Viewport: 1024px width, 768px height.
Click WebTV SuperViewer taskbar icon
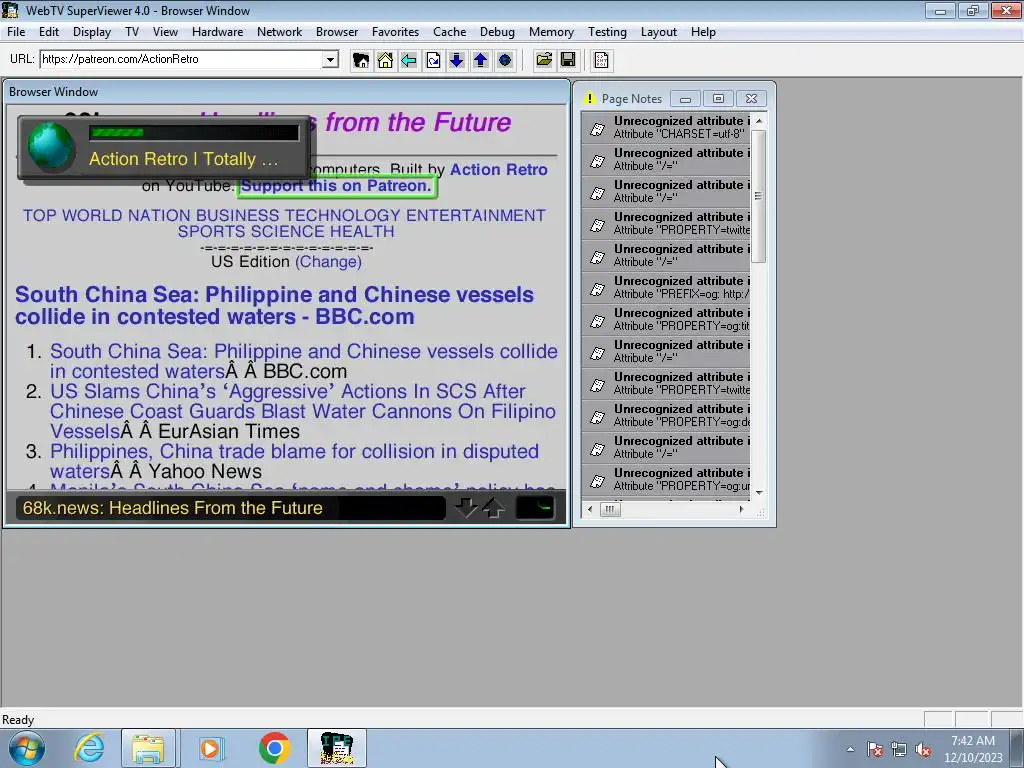[x=337, y=748]
